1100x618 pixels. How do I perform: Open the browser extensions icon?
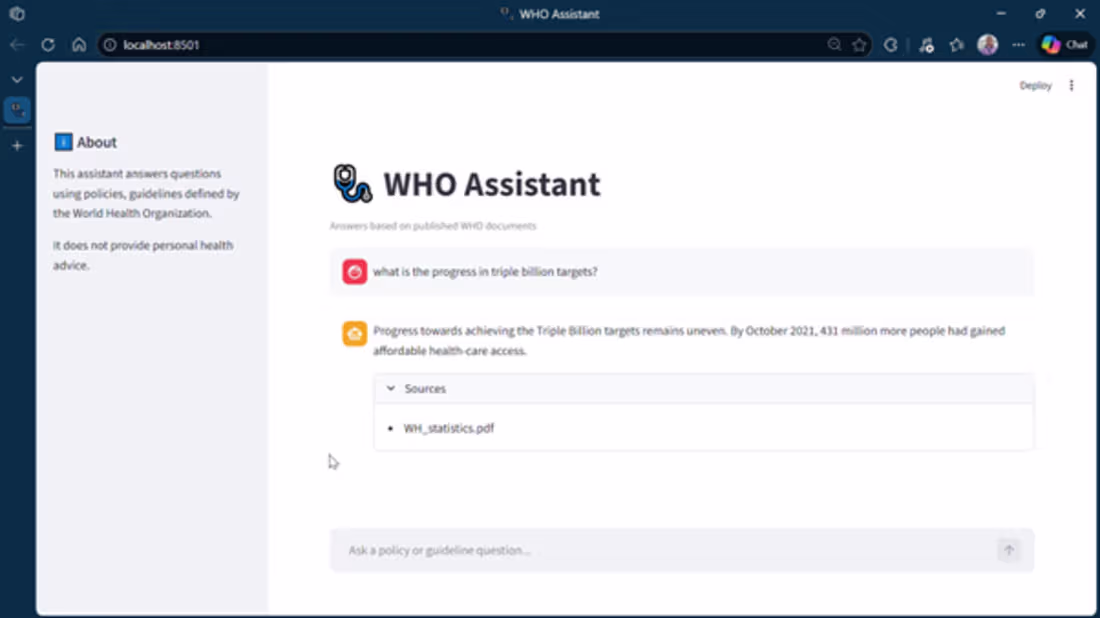(x=927, y=45)
